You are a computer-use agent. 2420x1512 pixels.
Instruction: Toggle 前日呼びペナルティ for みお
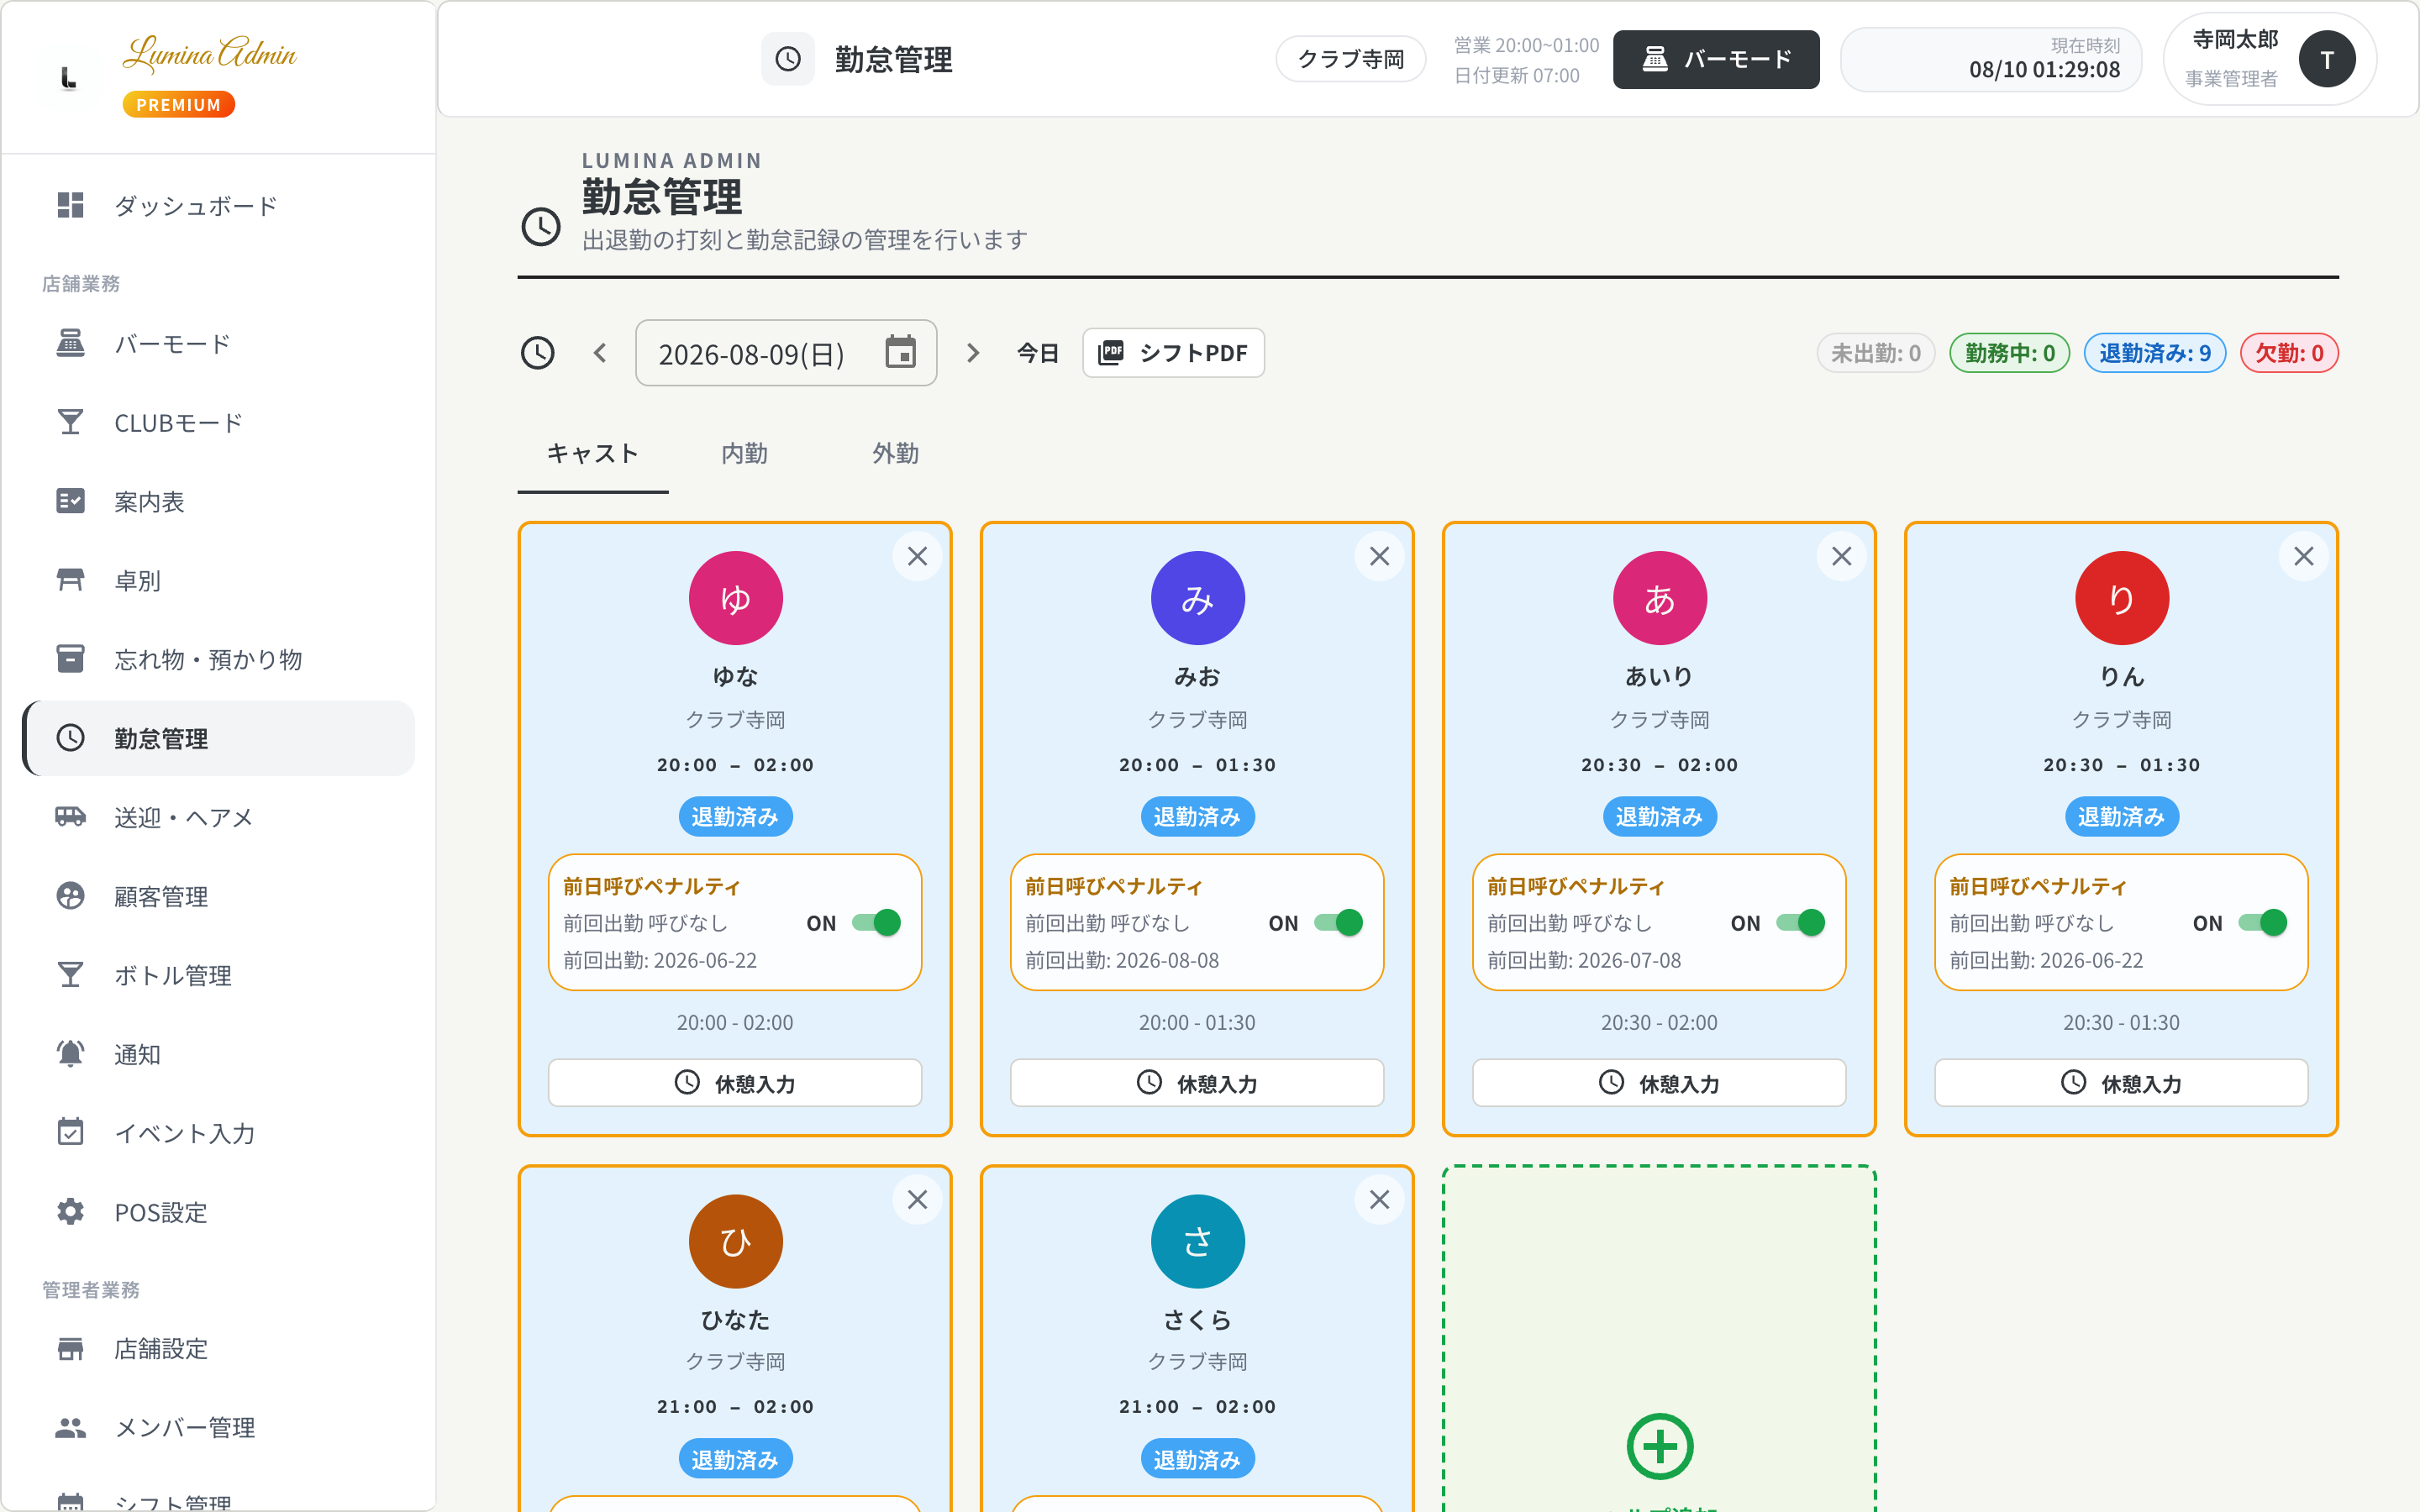(1338, 923)
